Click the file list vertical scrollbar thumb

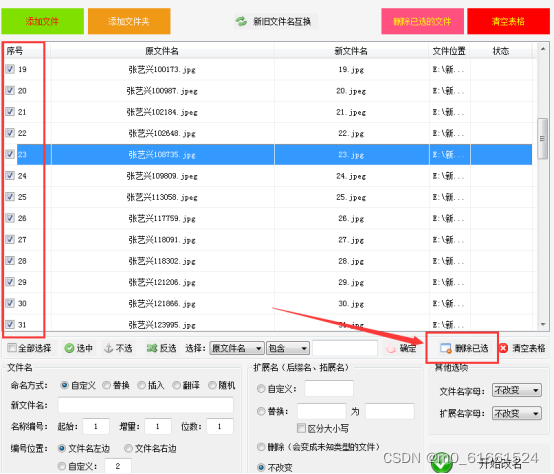(x=542, y=138)
